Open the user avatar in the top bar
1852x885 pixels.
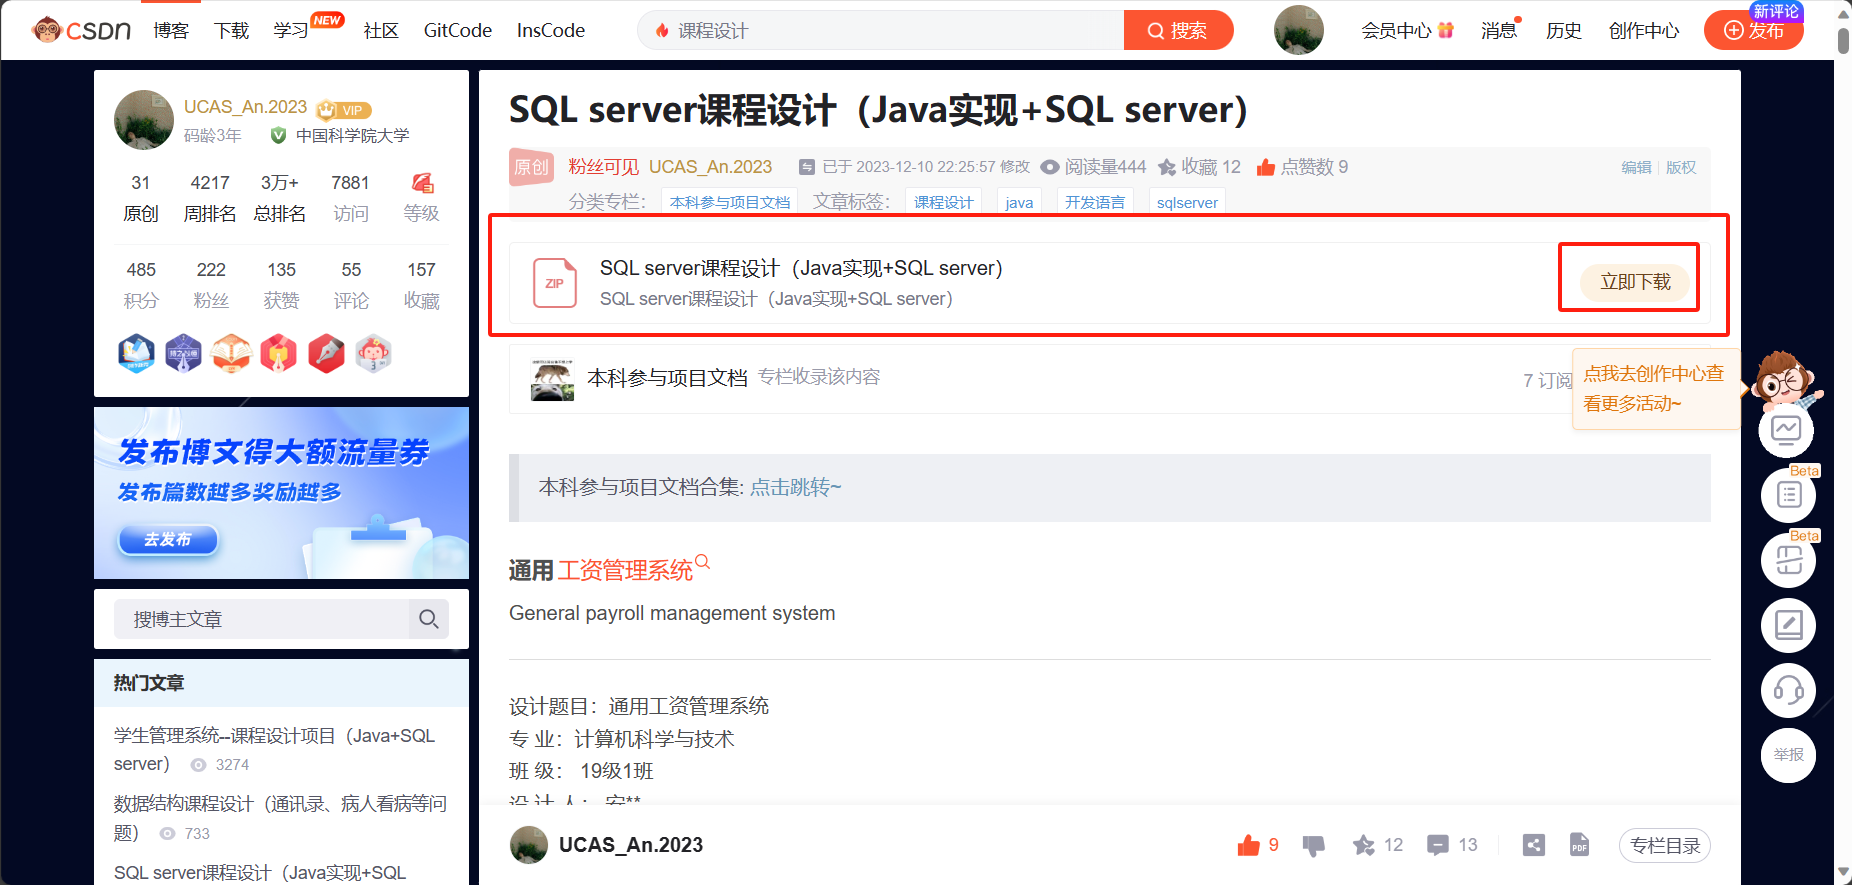(x=1298, y=30)
